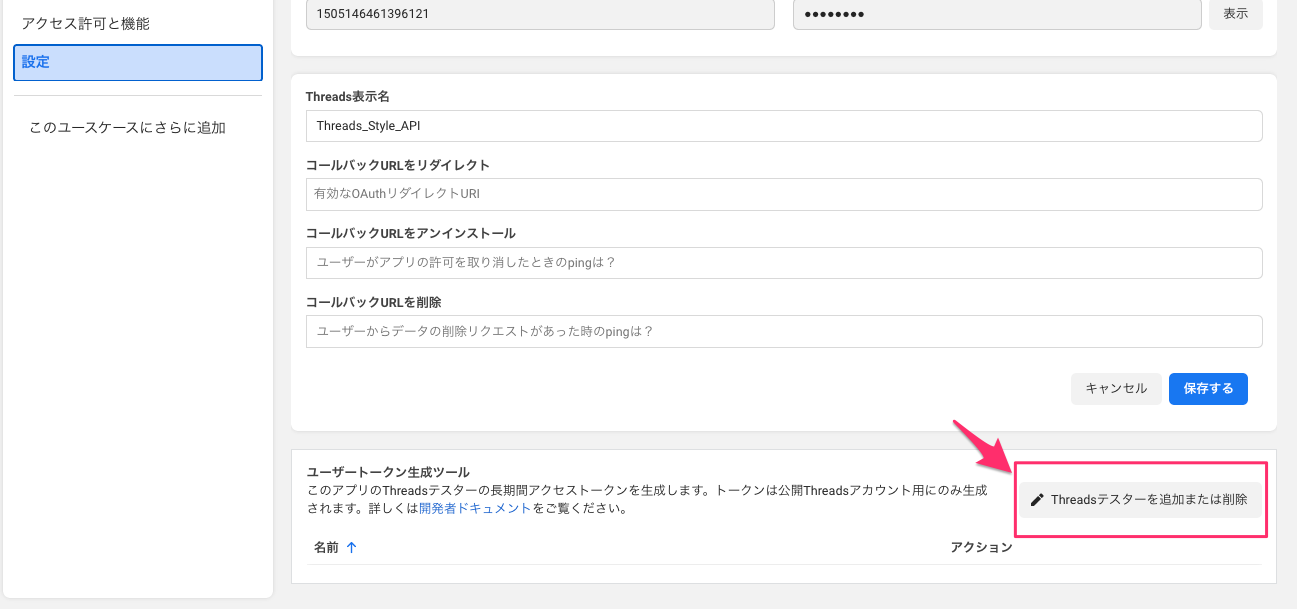
Task: Click the sort arrow beside 名前
Action: click(351, 547)
